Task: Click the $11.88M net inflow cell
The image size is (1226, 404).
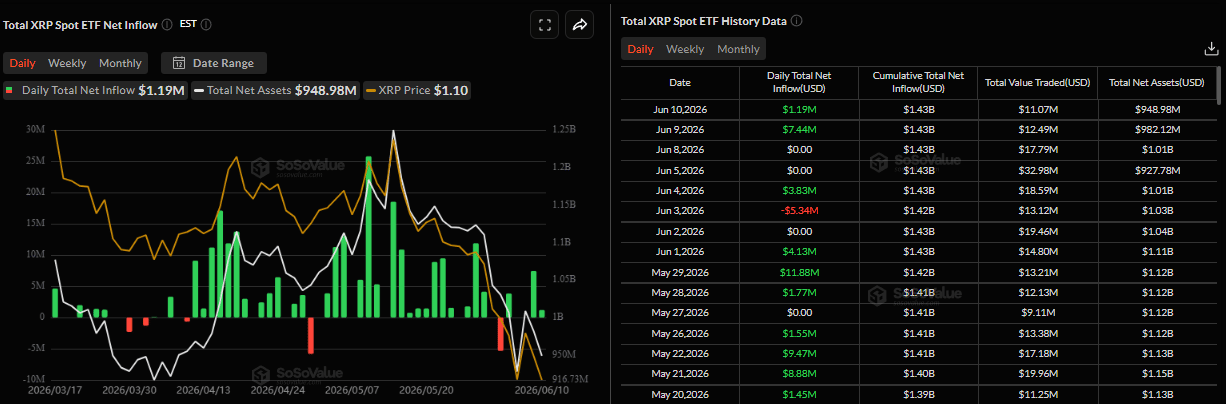Action: pyautogui.click(x=799, y=271)
